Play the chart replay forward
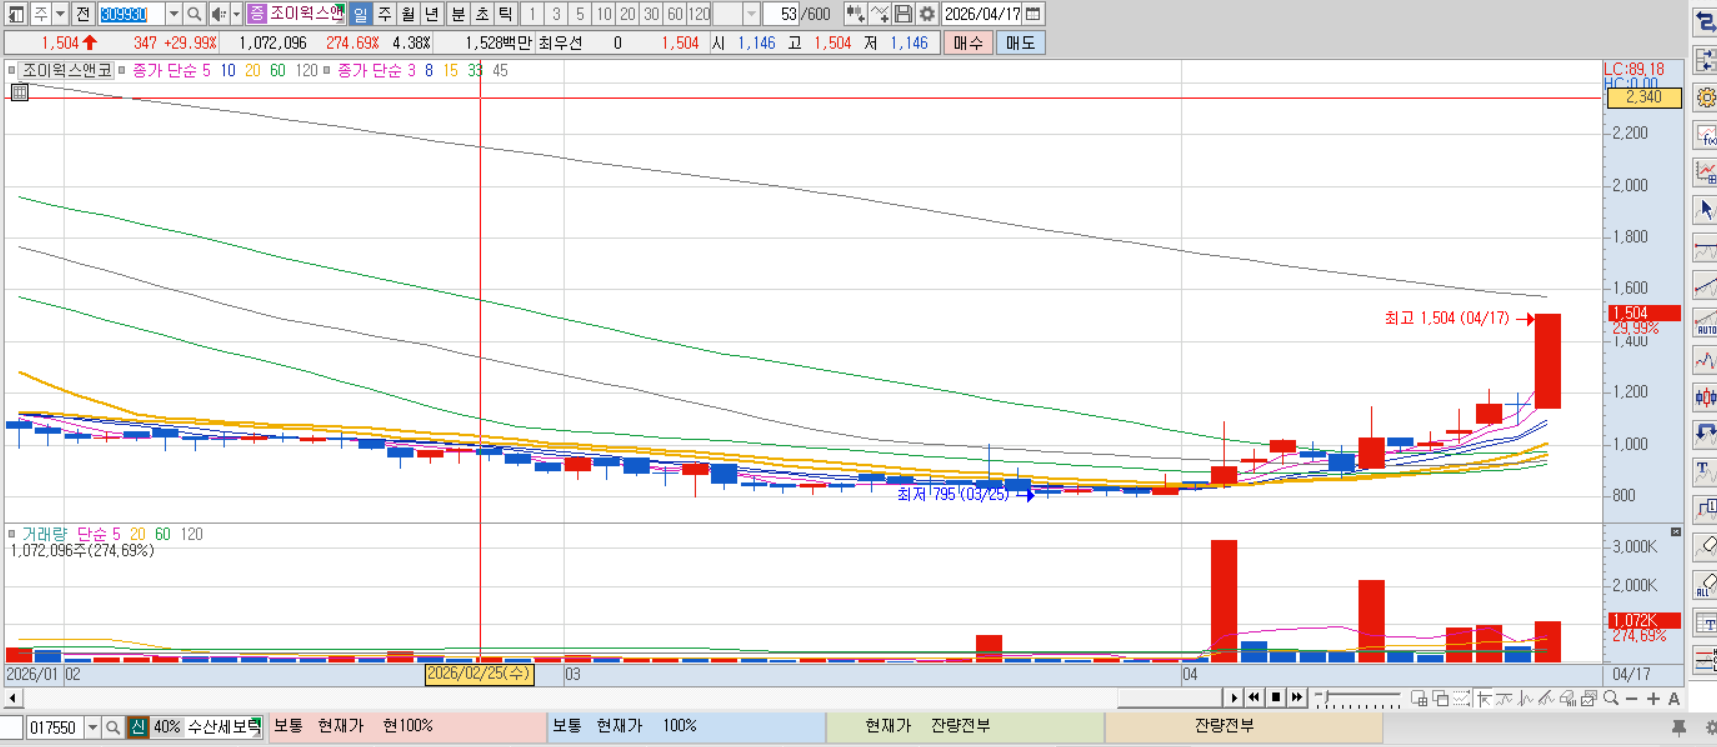This screenshot has width=1717, height=747. coord(1233,698)
